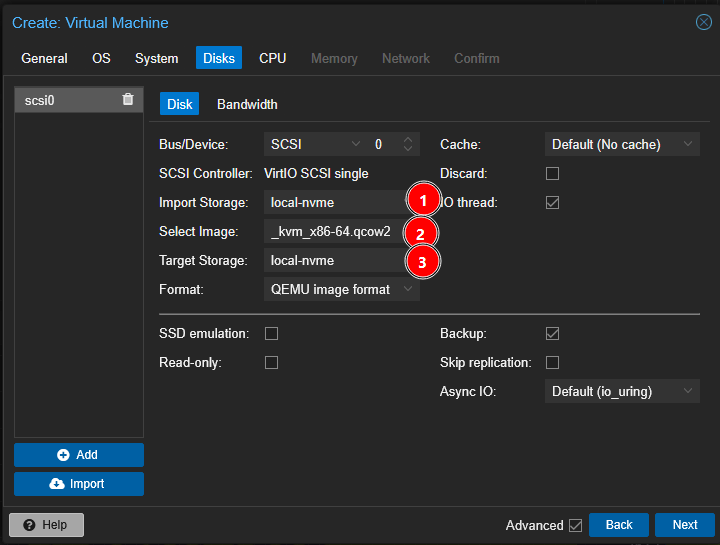Check the Read-only option
Image resolution: width=720 pixels, height=545 pixels.
point(271,363)
